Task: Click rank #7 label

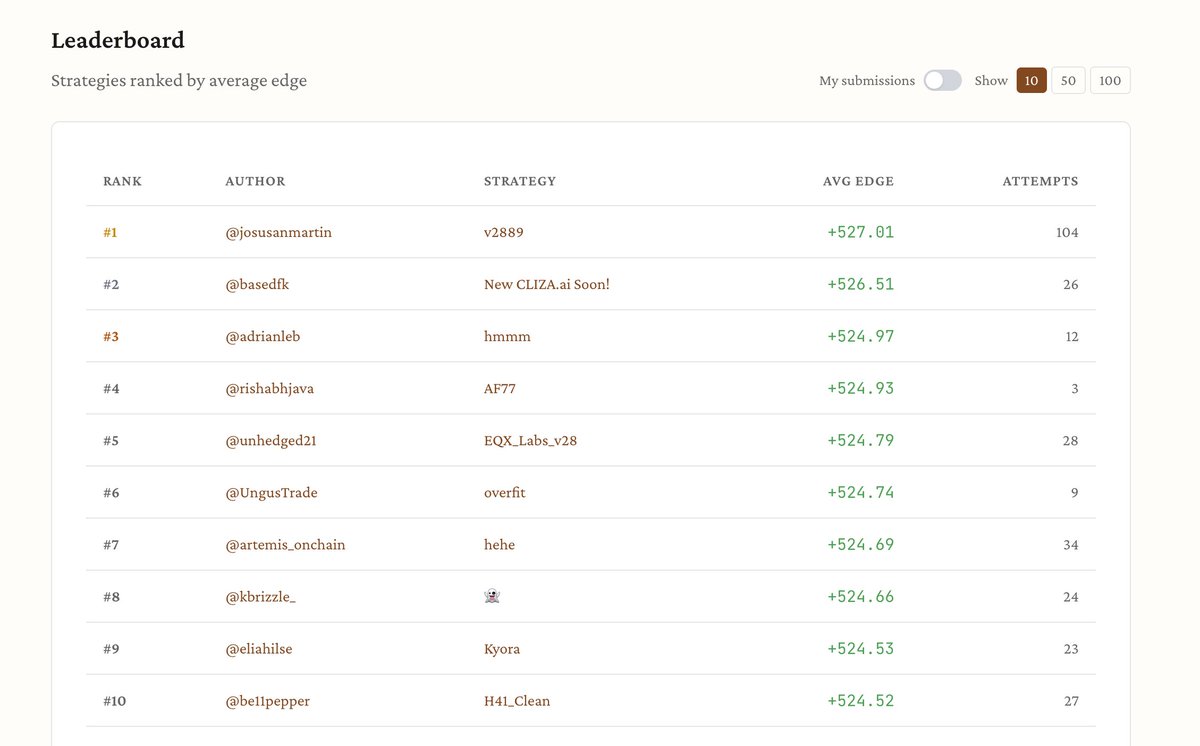Action: tap(111, 544)
